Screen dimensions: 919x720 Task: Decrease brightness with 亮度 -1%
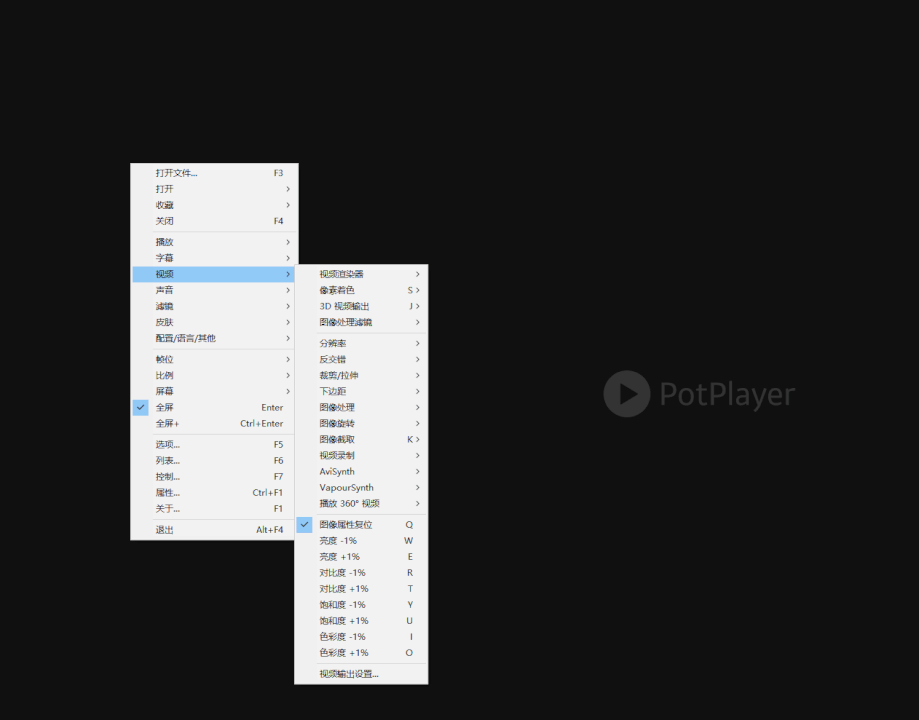point(361,541)
